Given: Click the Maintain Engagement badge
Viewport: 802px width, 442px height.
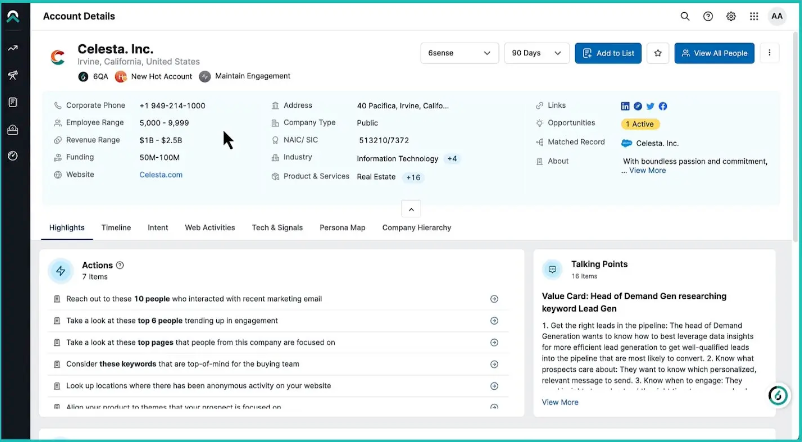Looking at the screenshot, I should (x=245, y=76).
